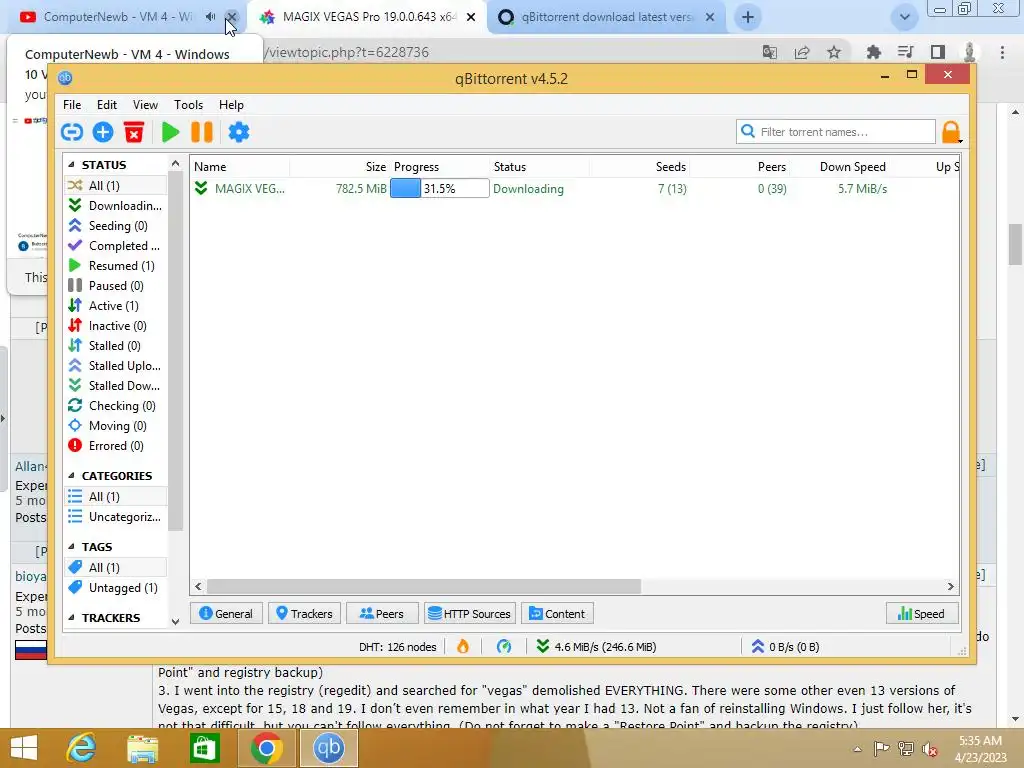The width and height of the screenshot is (1024, 768).
Task: Click the Add Torrent Link toolbar icon
Action: [72, 133]
